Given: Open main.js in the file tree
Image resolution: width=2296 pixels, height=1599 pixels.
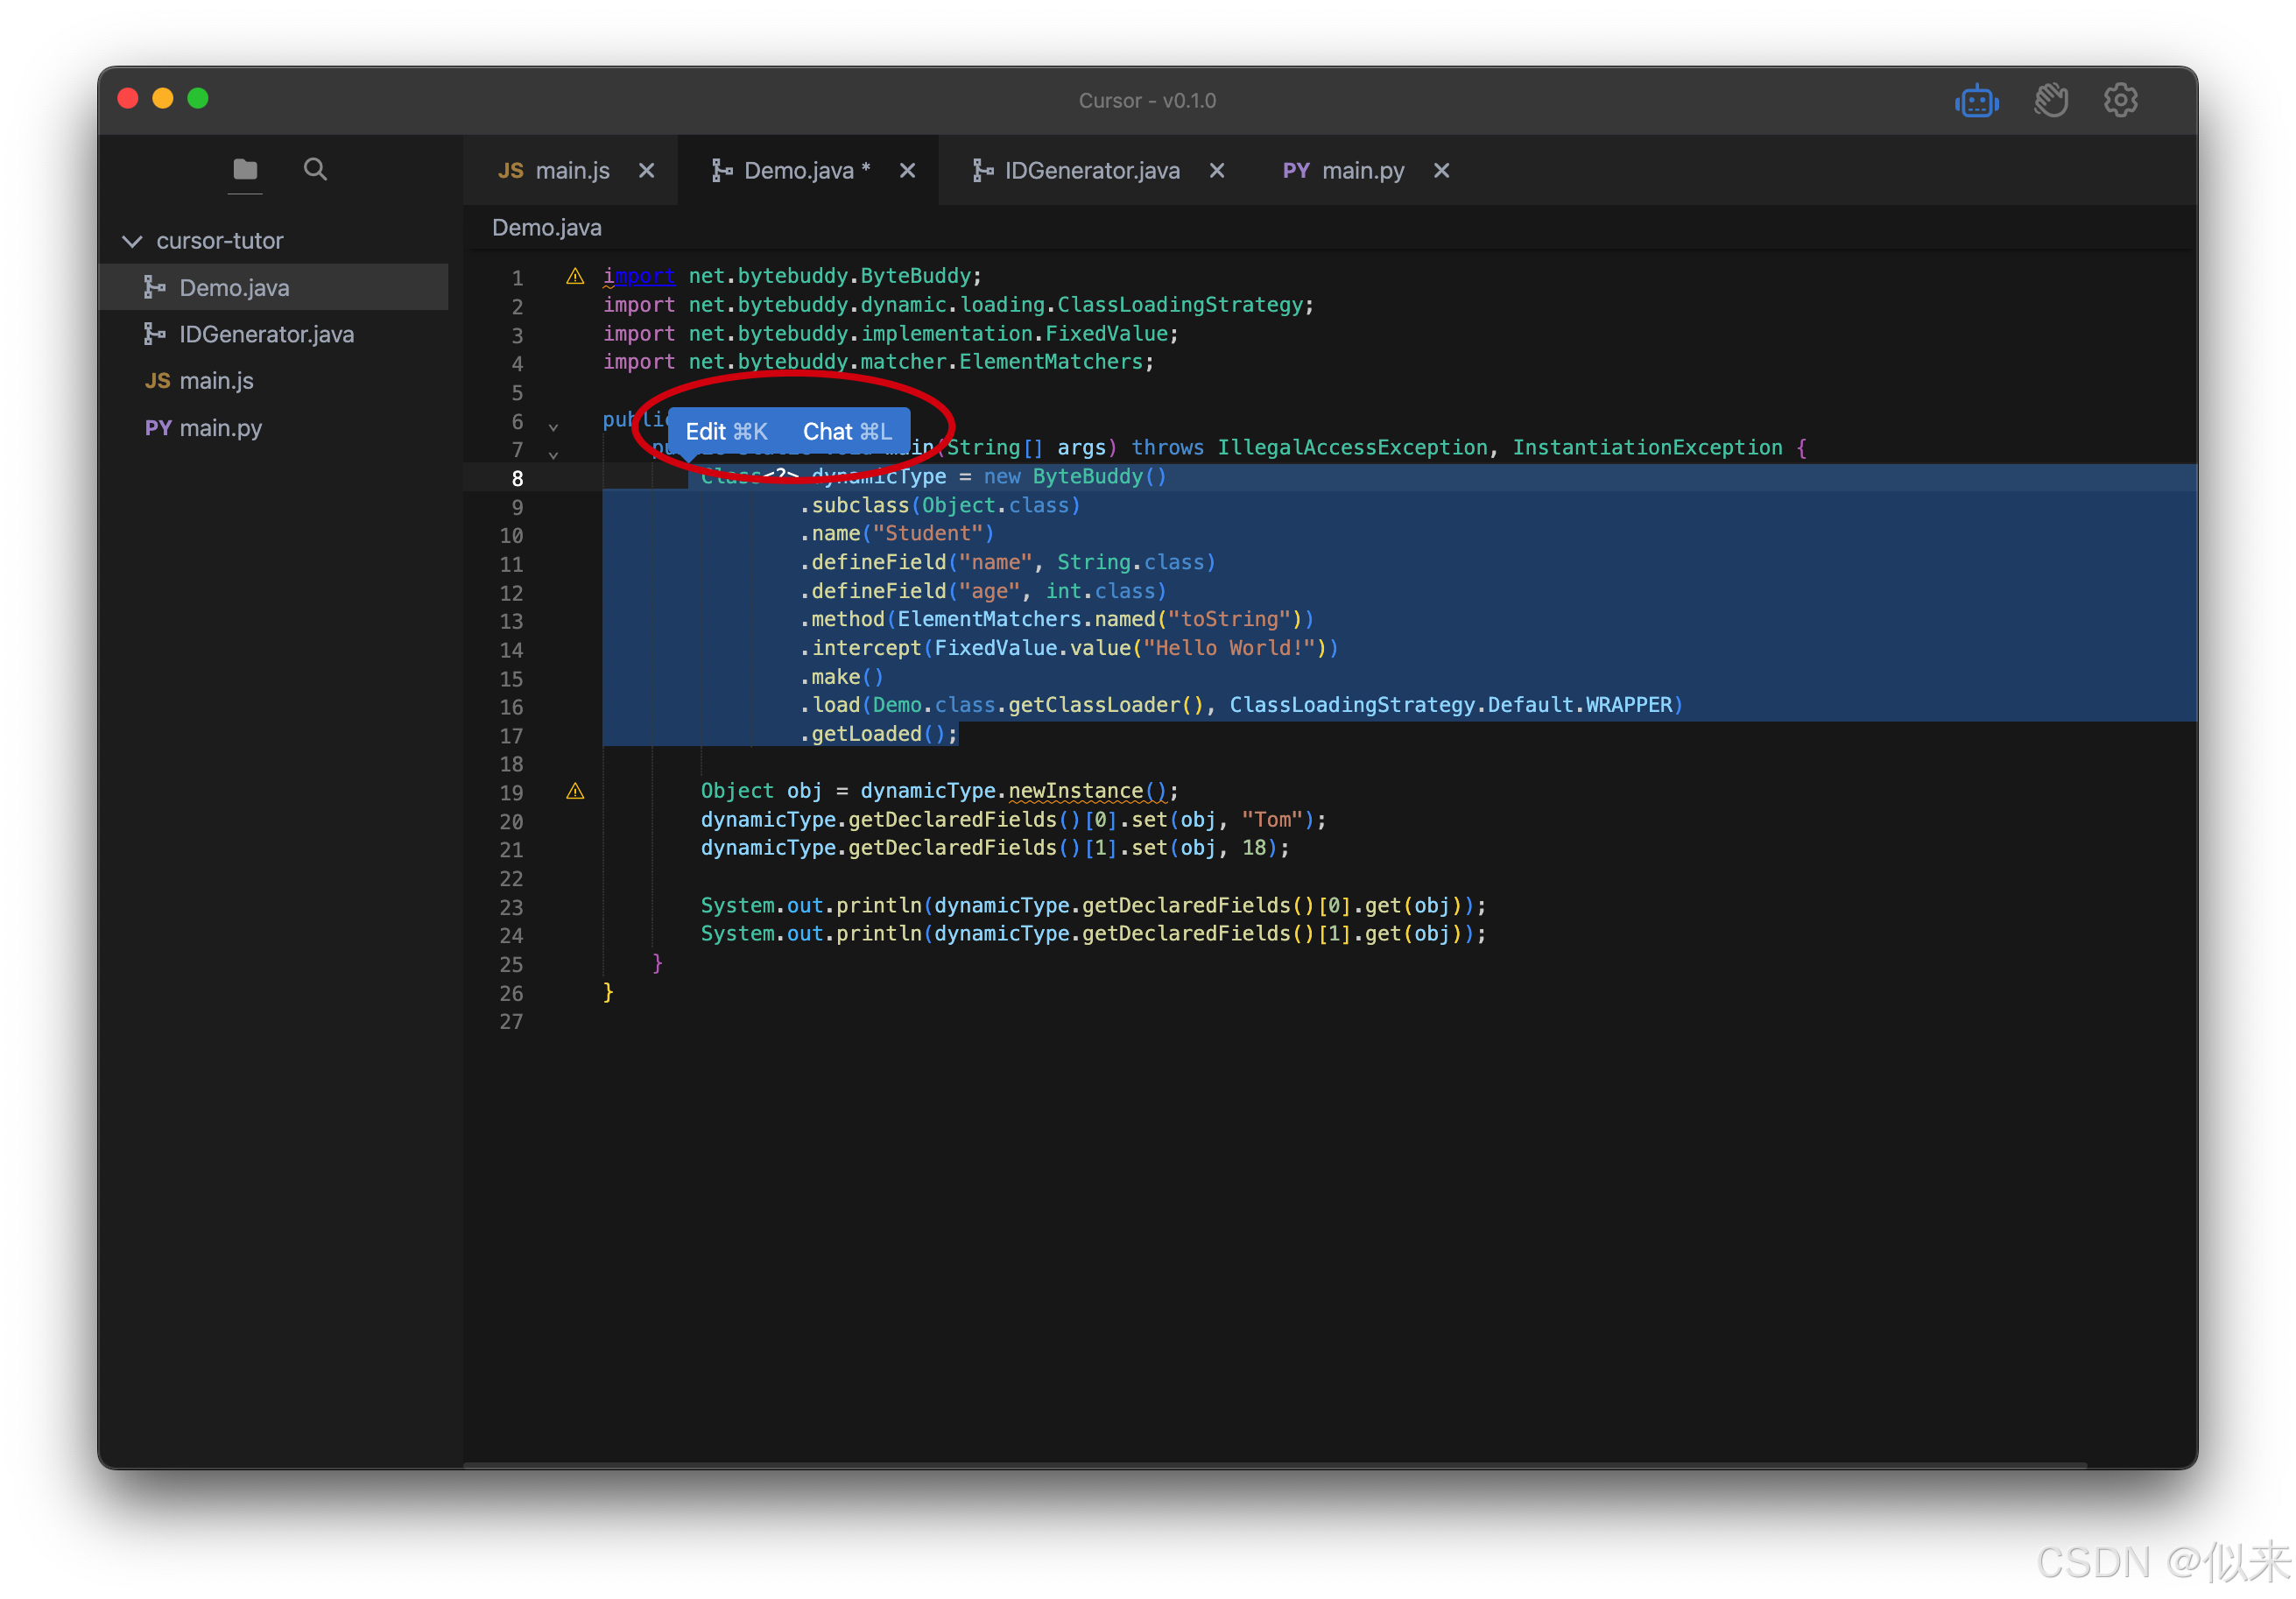Looking at the screenshot, I should [216, 381].
